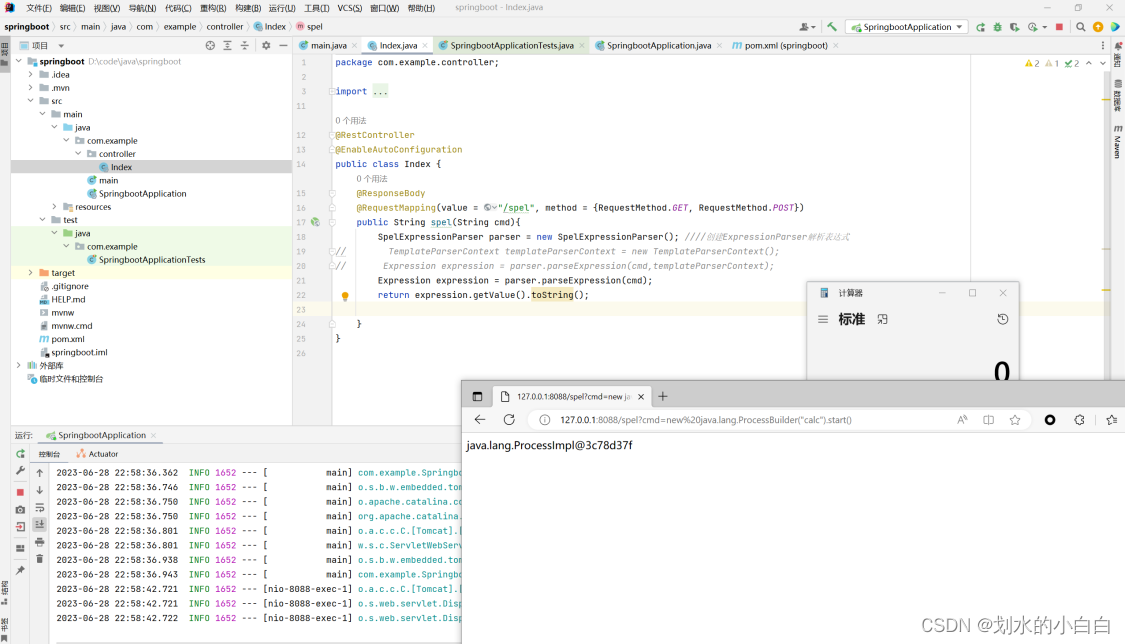Viewport: 1125px width, 644px height.
Task: Expand the external libraries node
Action: click(x=19, y=365)
